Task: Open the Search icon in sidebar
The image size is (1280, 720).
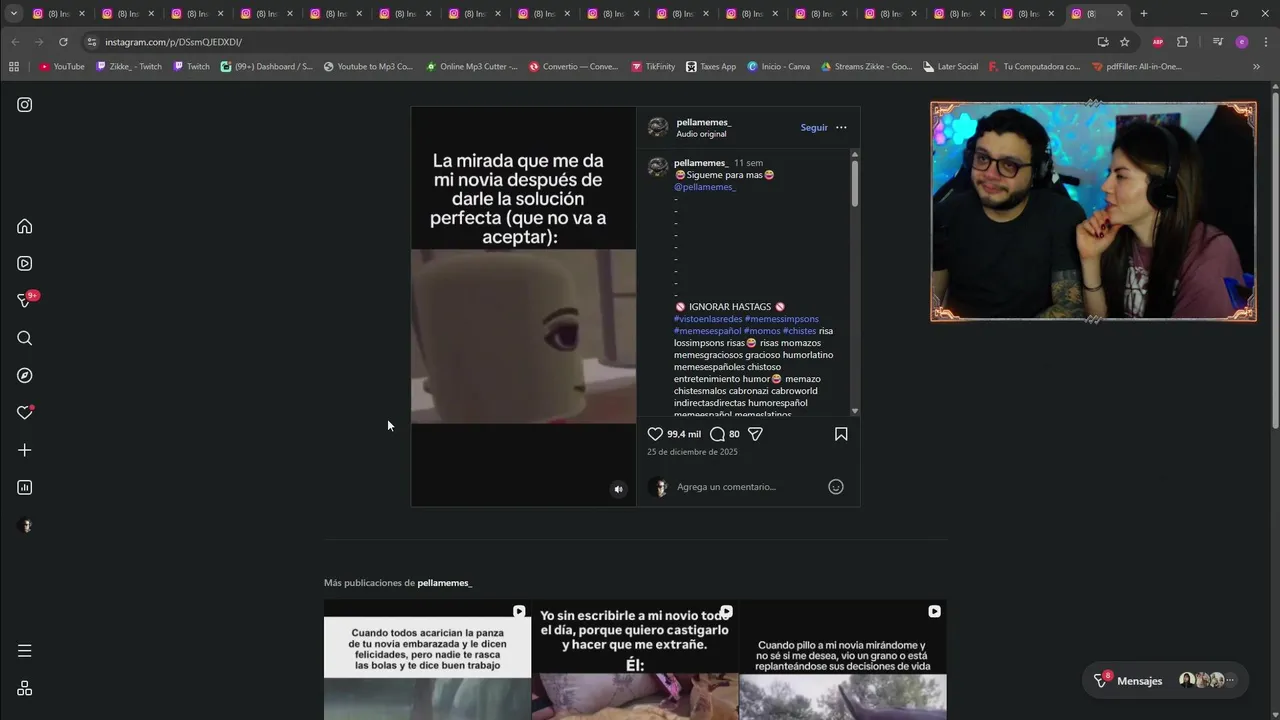Action: 25,338
